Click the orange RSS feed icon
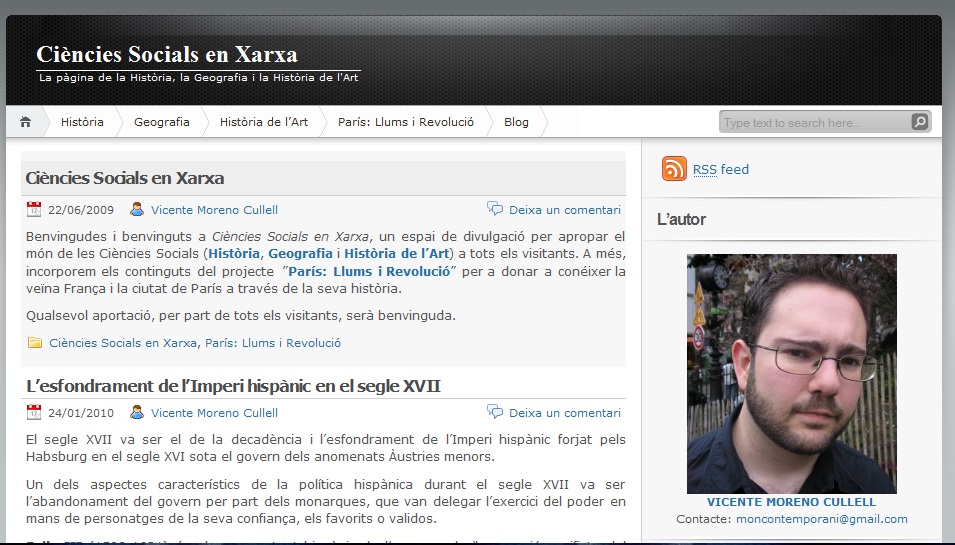The height and width of the screenshot is (545, 955). [674, 169]
